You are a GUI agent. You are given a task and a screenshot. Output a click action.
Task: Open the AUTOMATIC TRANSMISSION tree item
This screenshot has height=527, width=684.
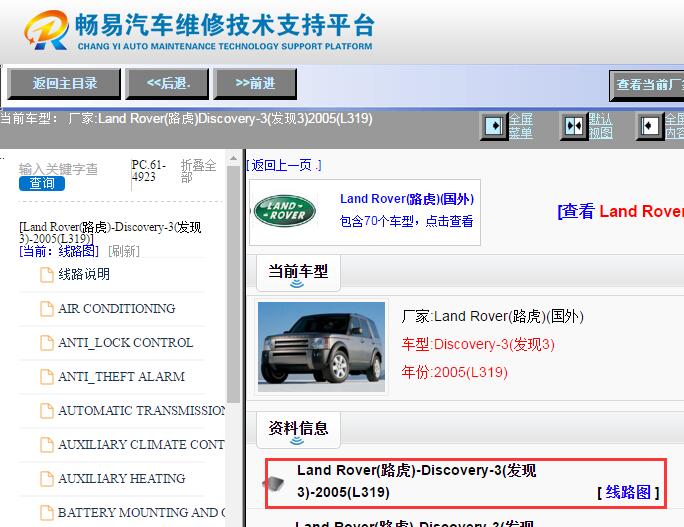point(142,411)
